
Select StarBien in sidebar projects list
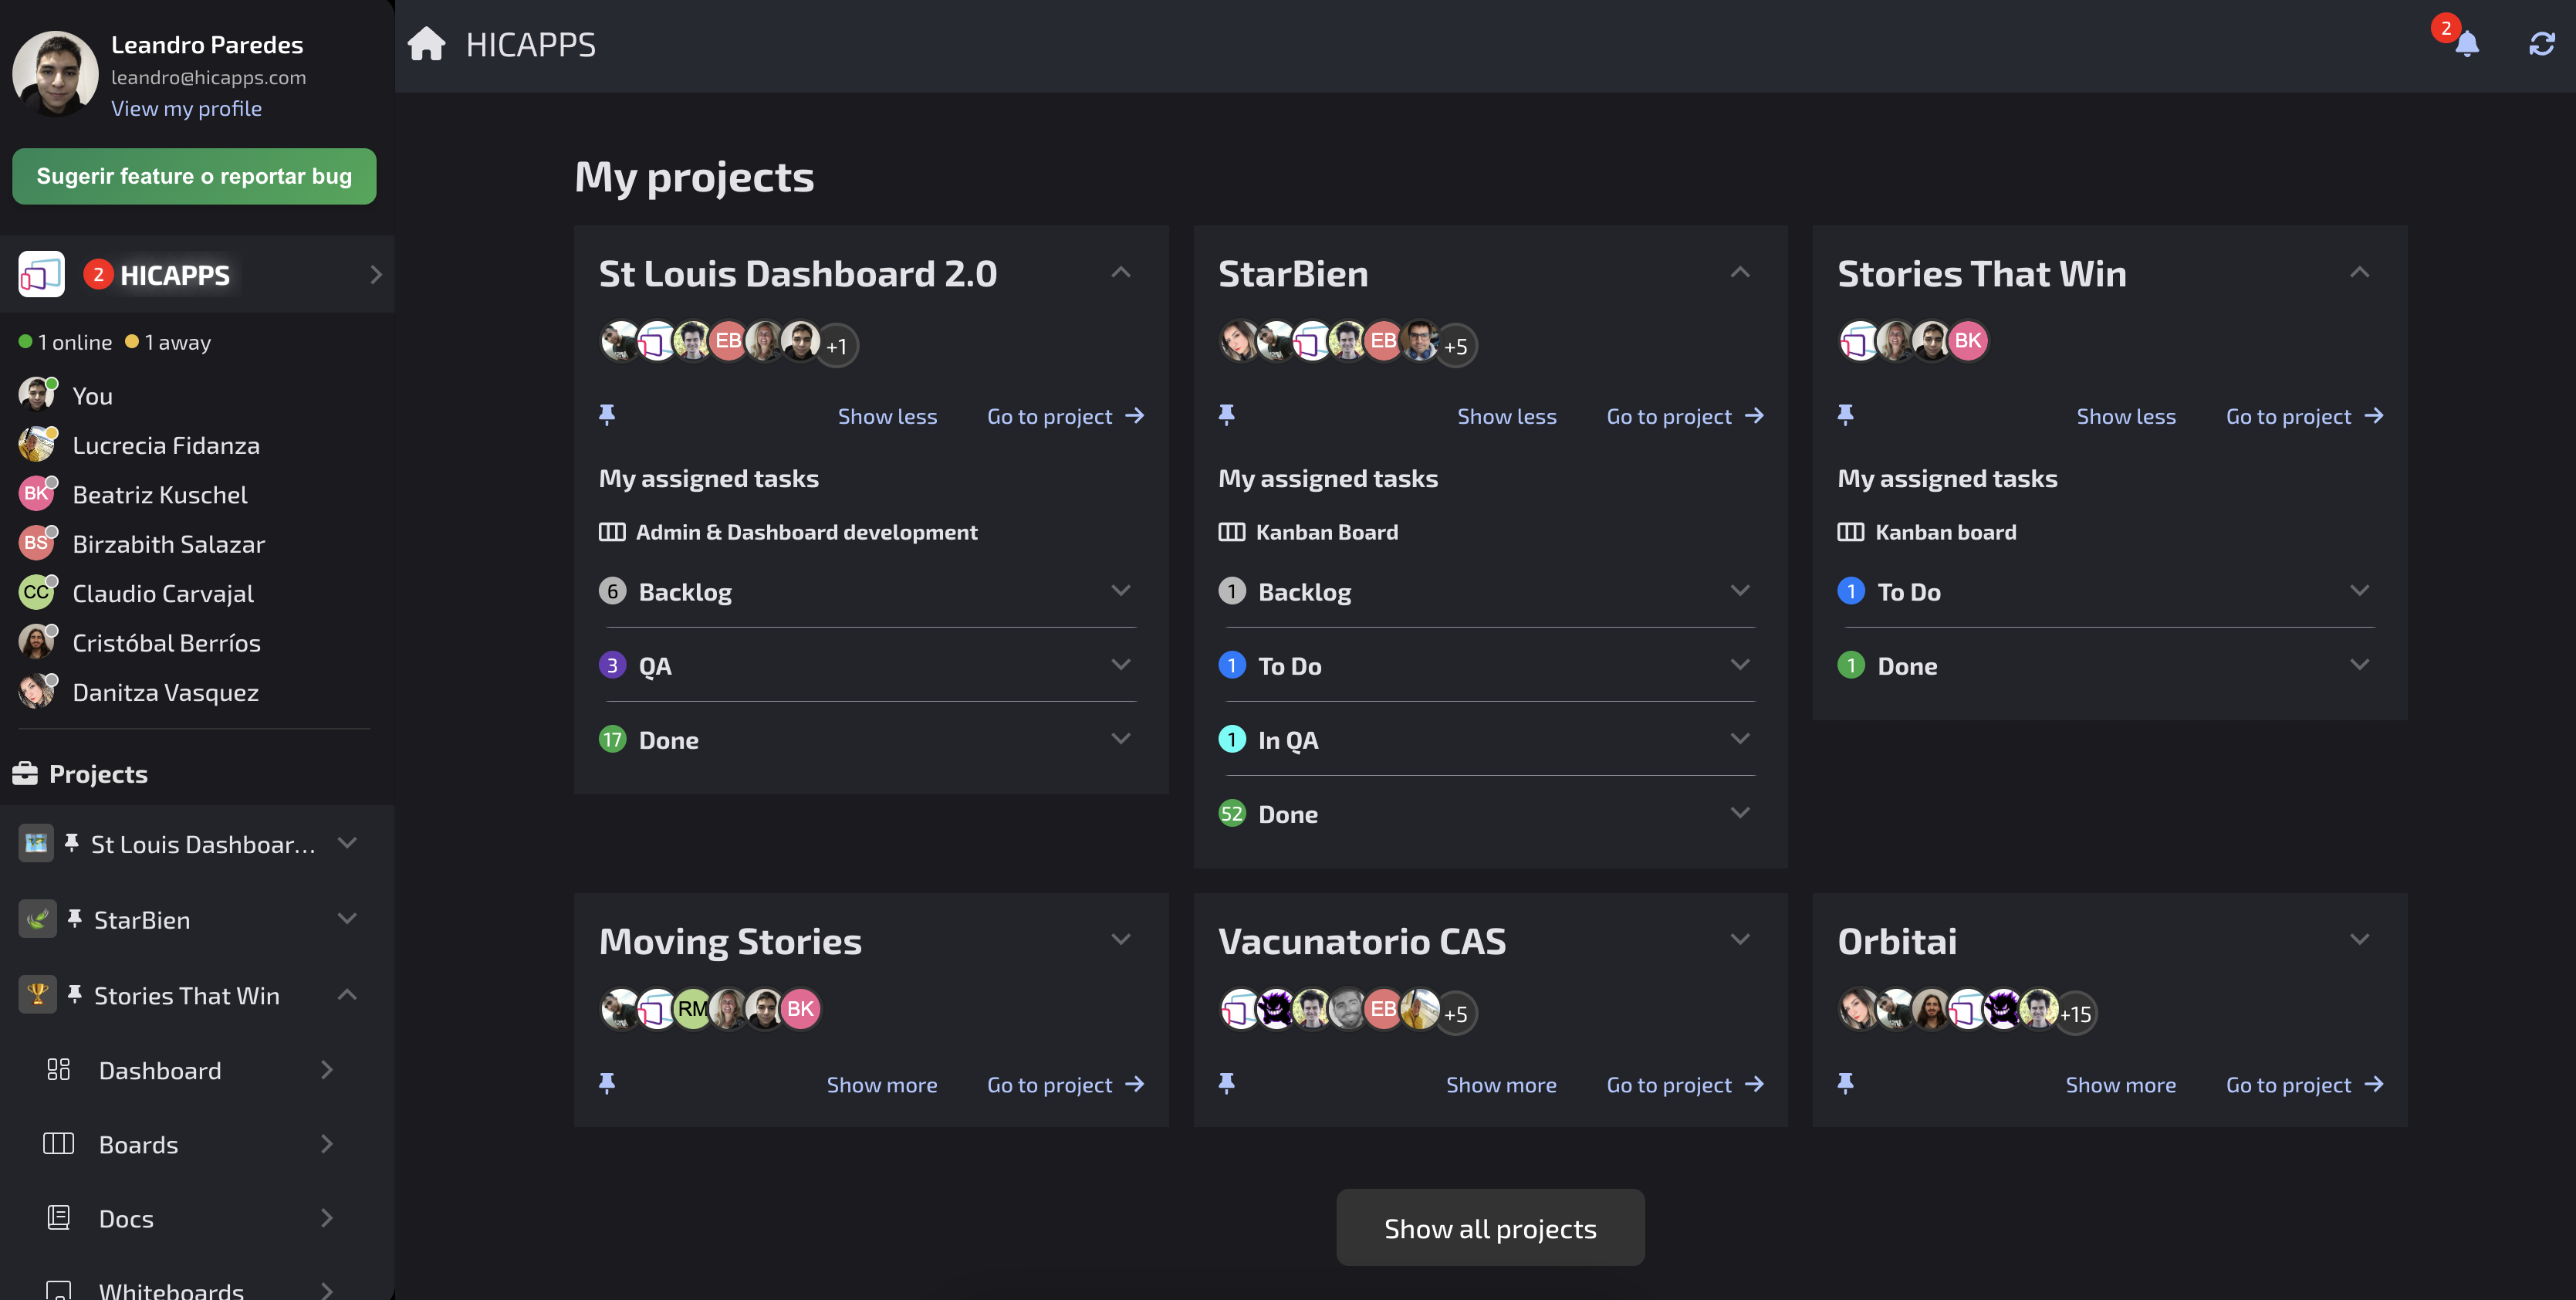tap(142, 920)
